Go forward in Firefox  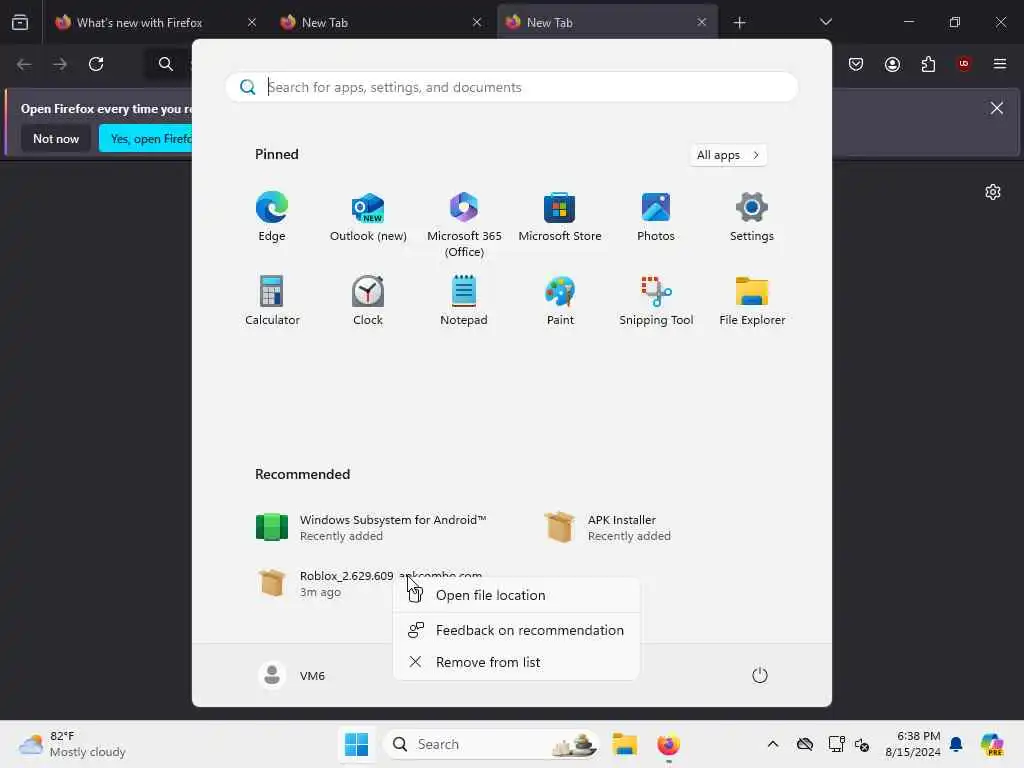coord(60,64)
